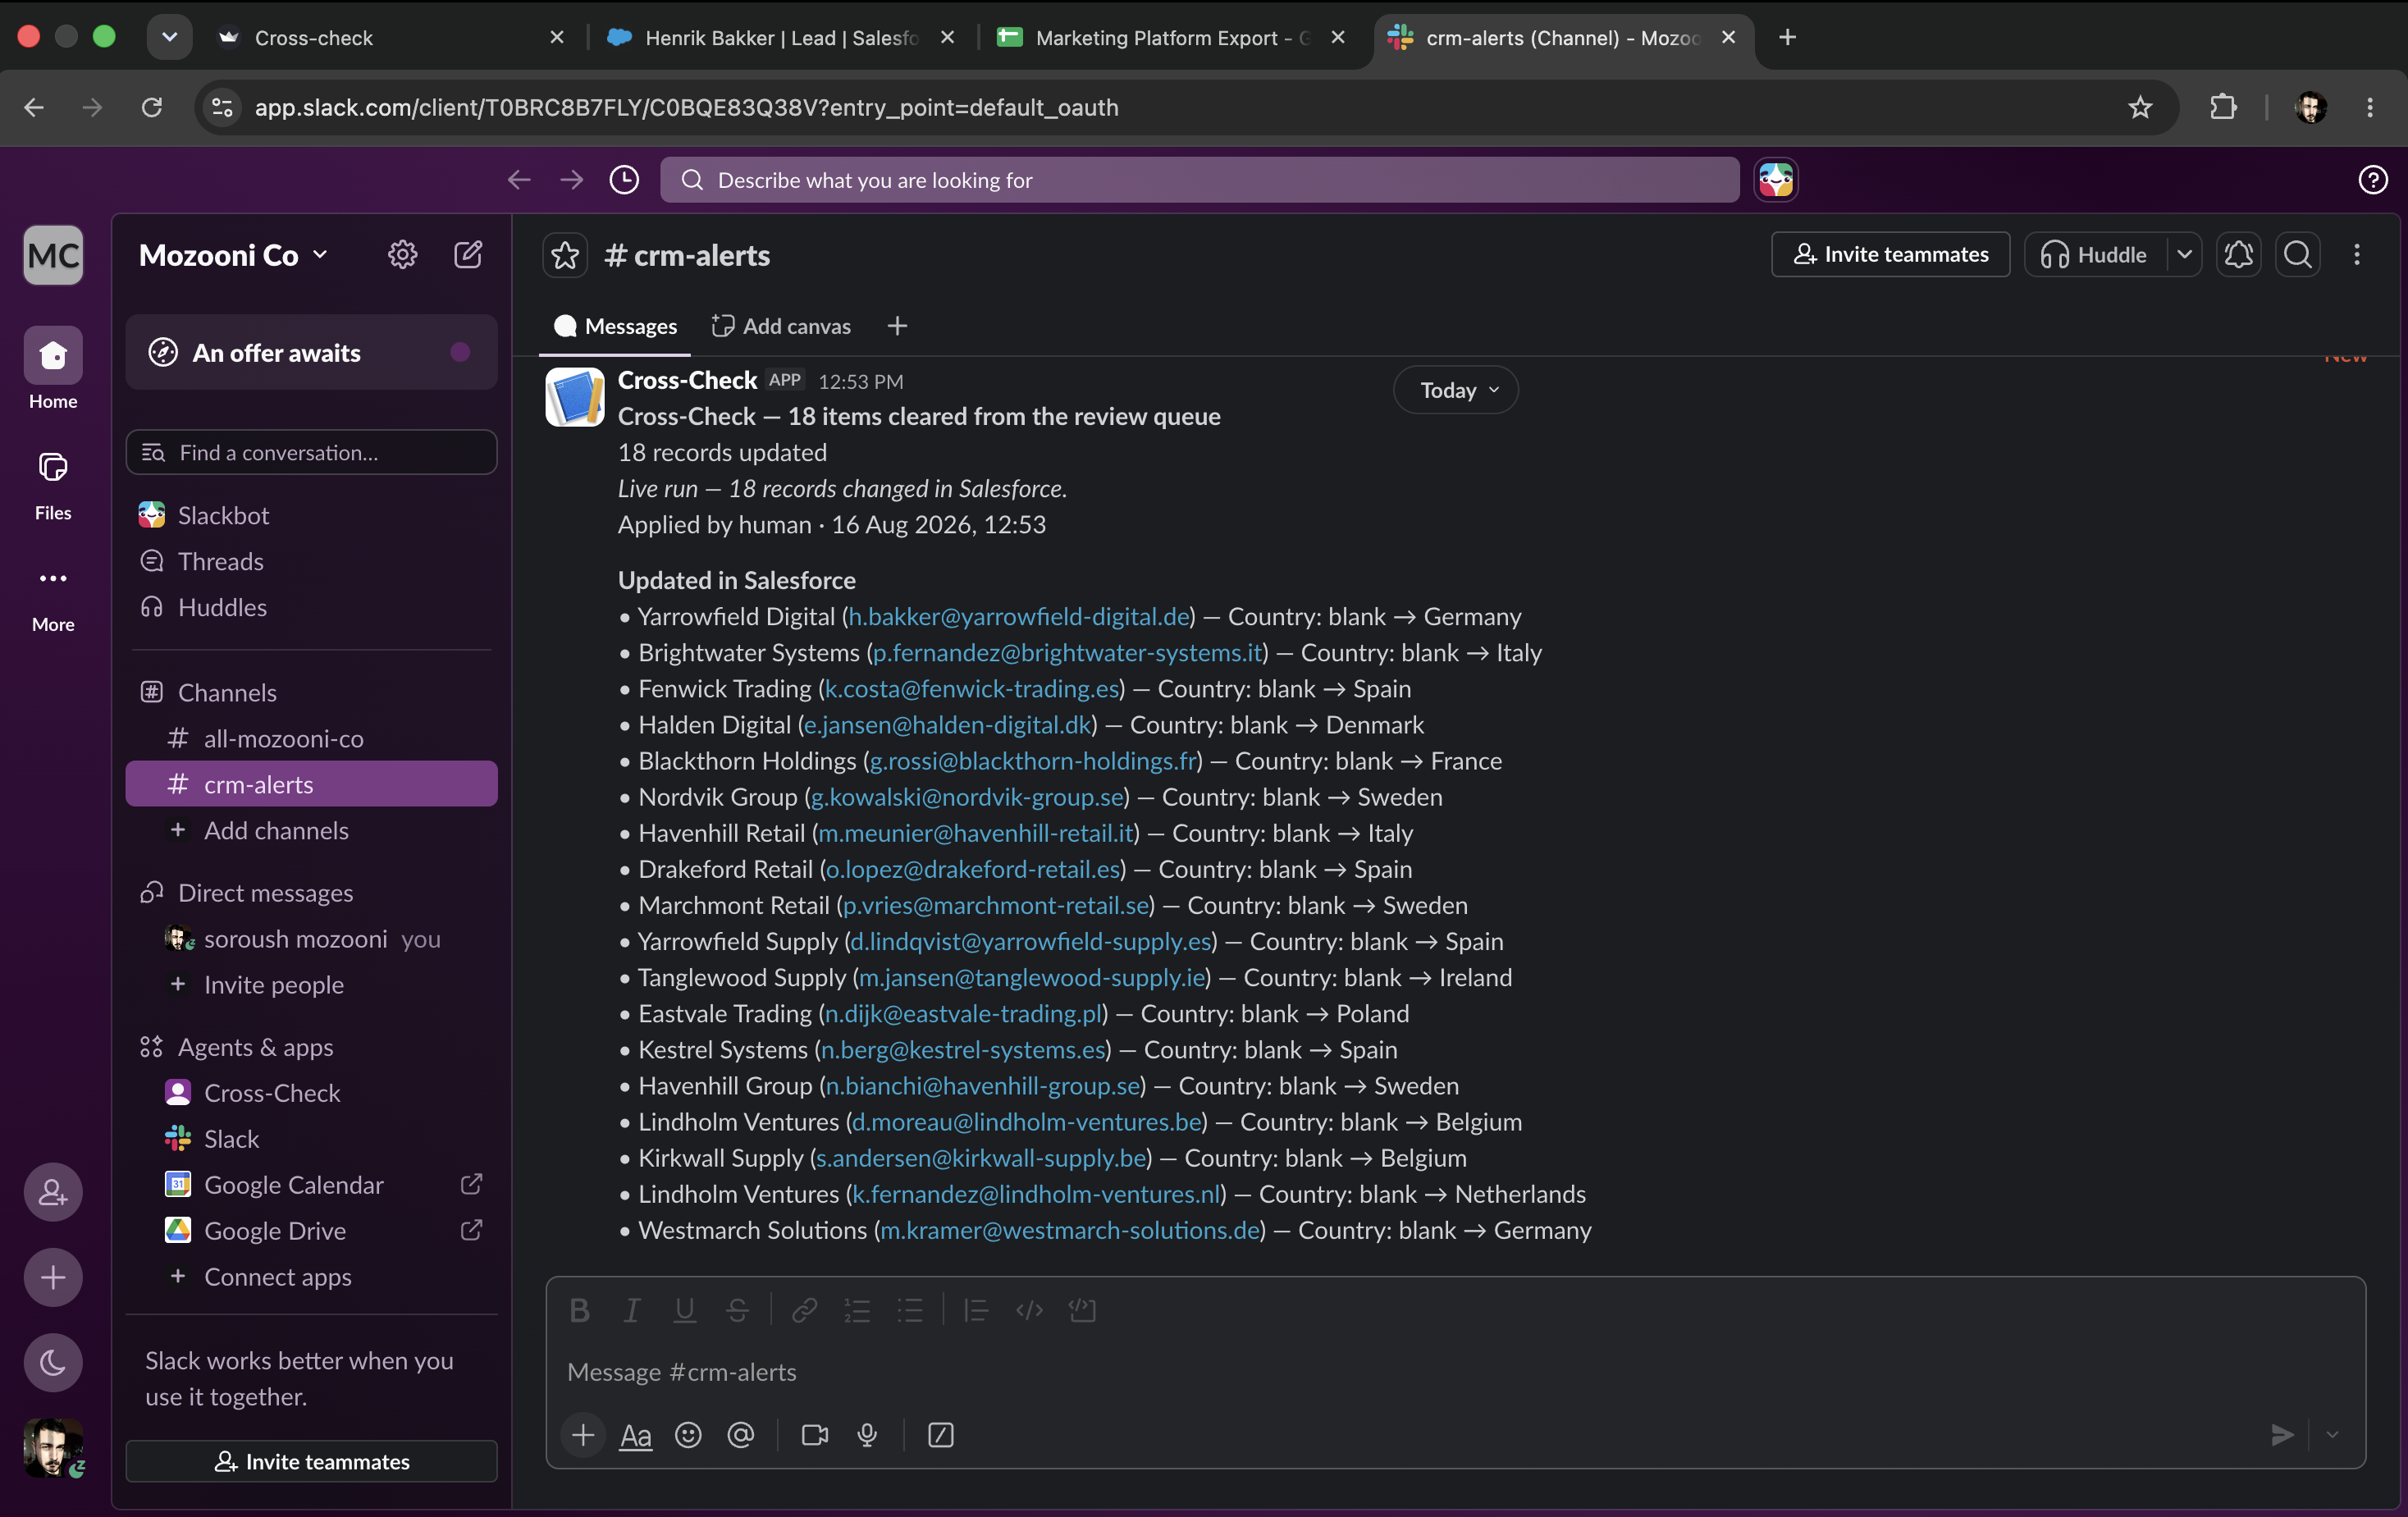The height and width of the screenshot is (1517, 2408).
Task: Record a video clip
Action: click(x=815, y=1435)
